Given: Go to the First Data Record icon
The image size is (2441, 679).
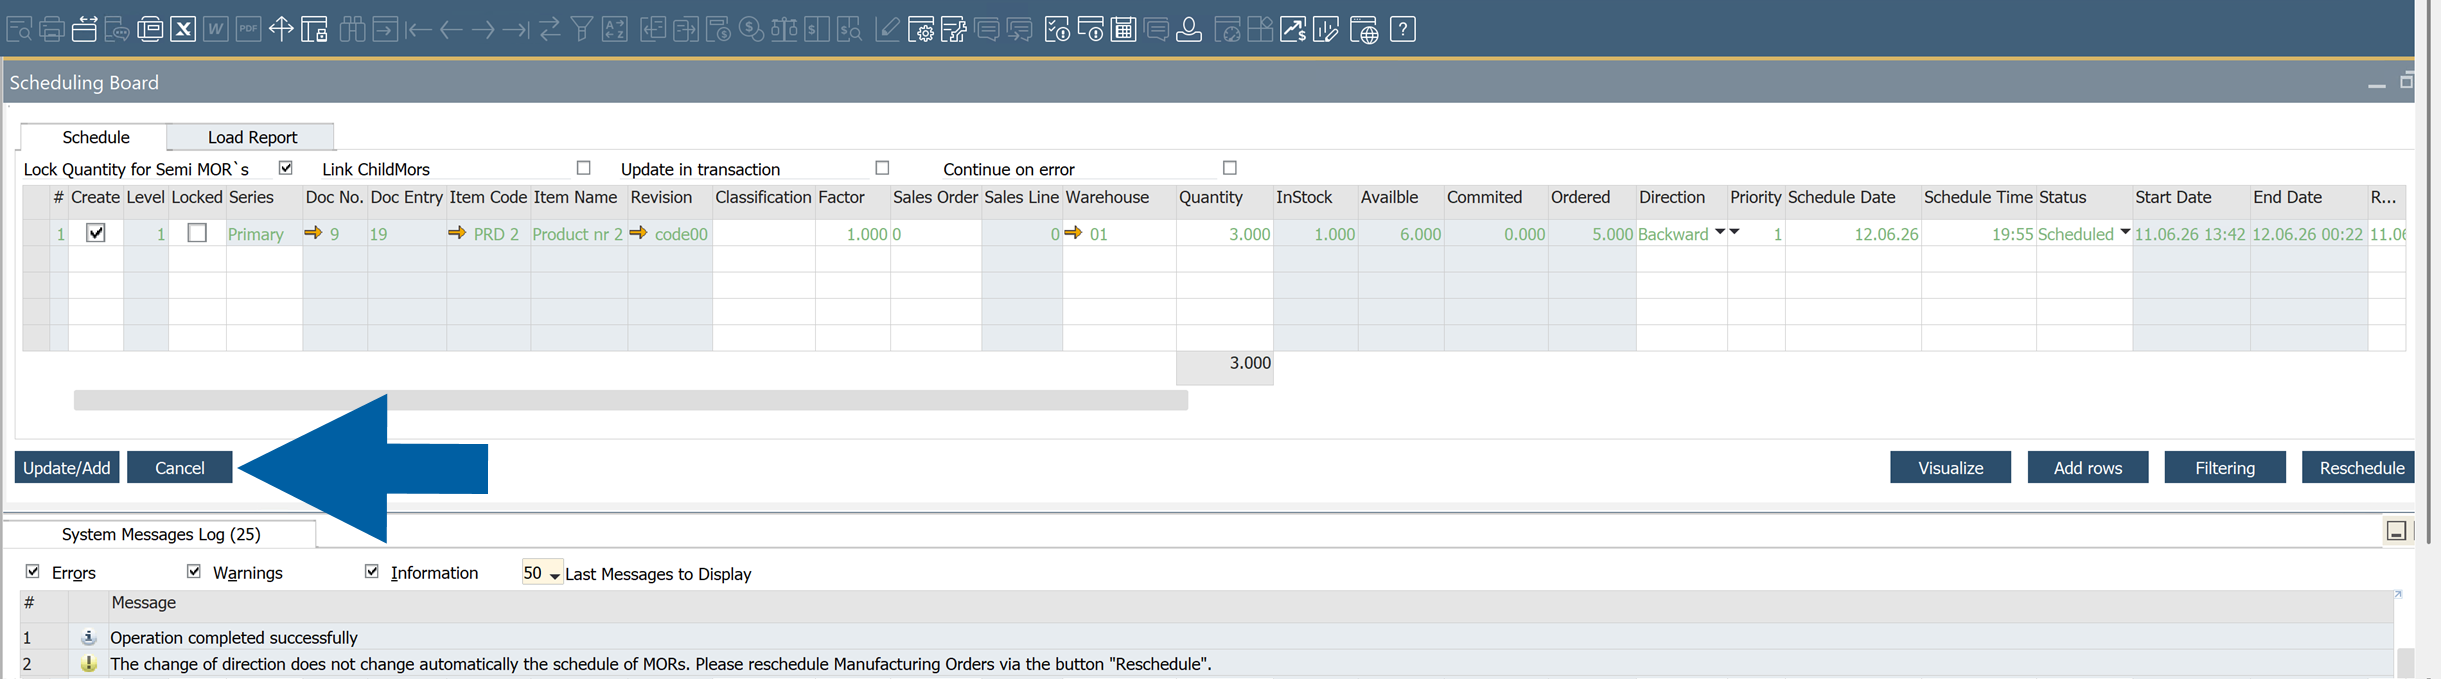Looking at the screenshot, I should tap(418, 30).
